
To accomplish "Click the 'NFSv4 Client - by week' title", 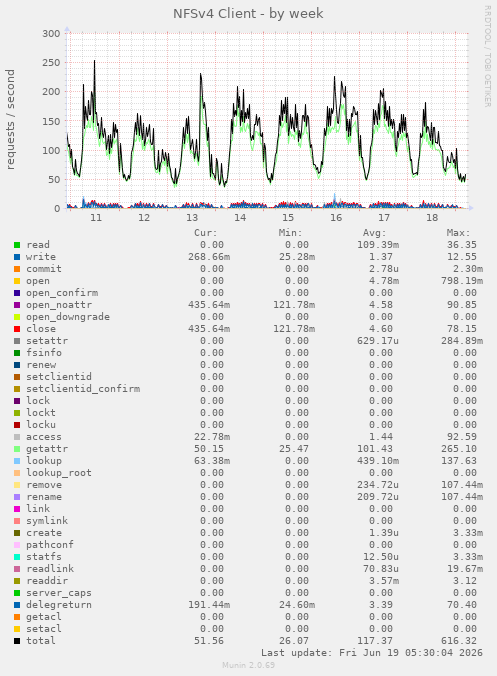I will (248, 14).
